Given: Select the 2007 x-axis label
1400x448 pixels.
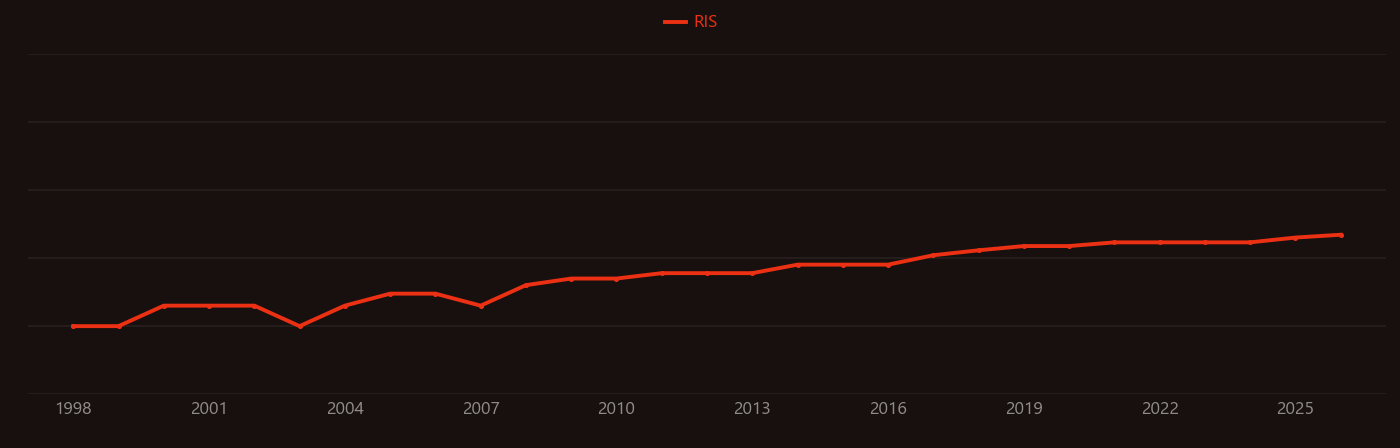Looking at the screenshot, I should (481, 409).
